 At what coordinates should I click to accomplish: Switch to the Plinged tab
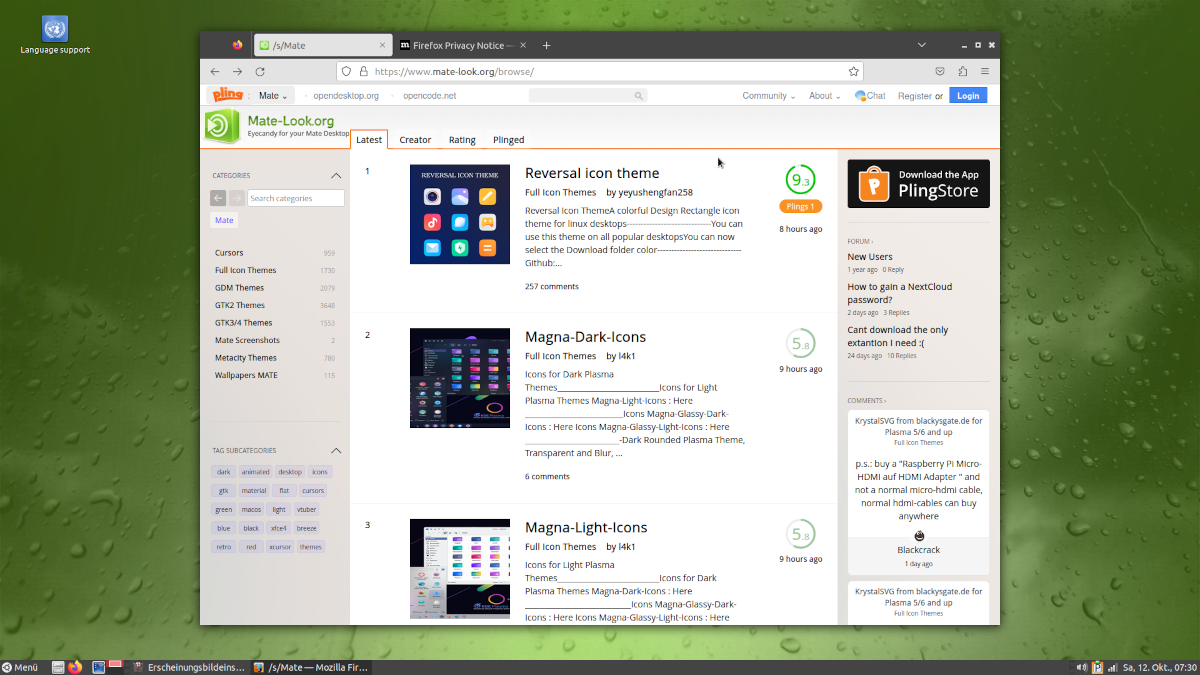click(508, 140)
